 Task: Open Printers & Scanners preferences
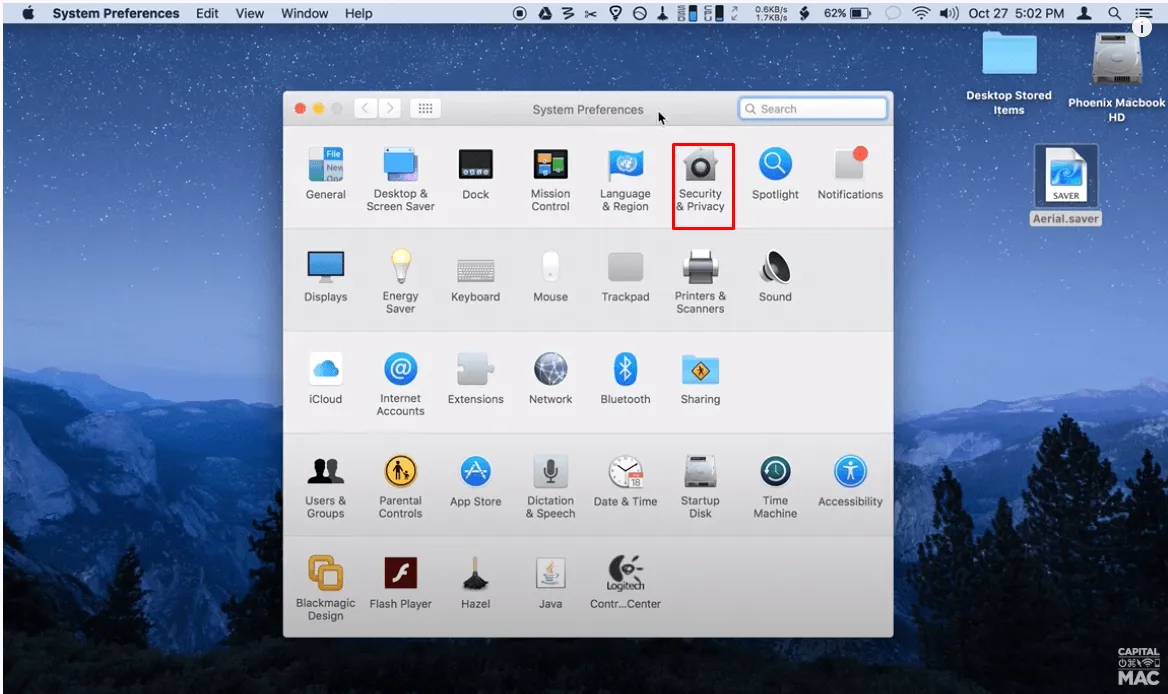tap(700, 281)
